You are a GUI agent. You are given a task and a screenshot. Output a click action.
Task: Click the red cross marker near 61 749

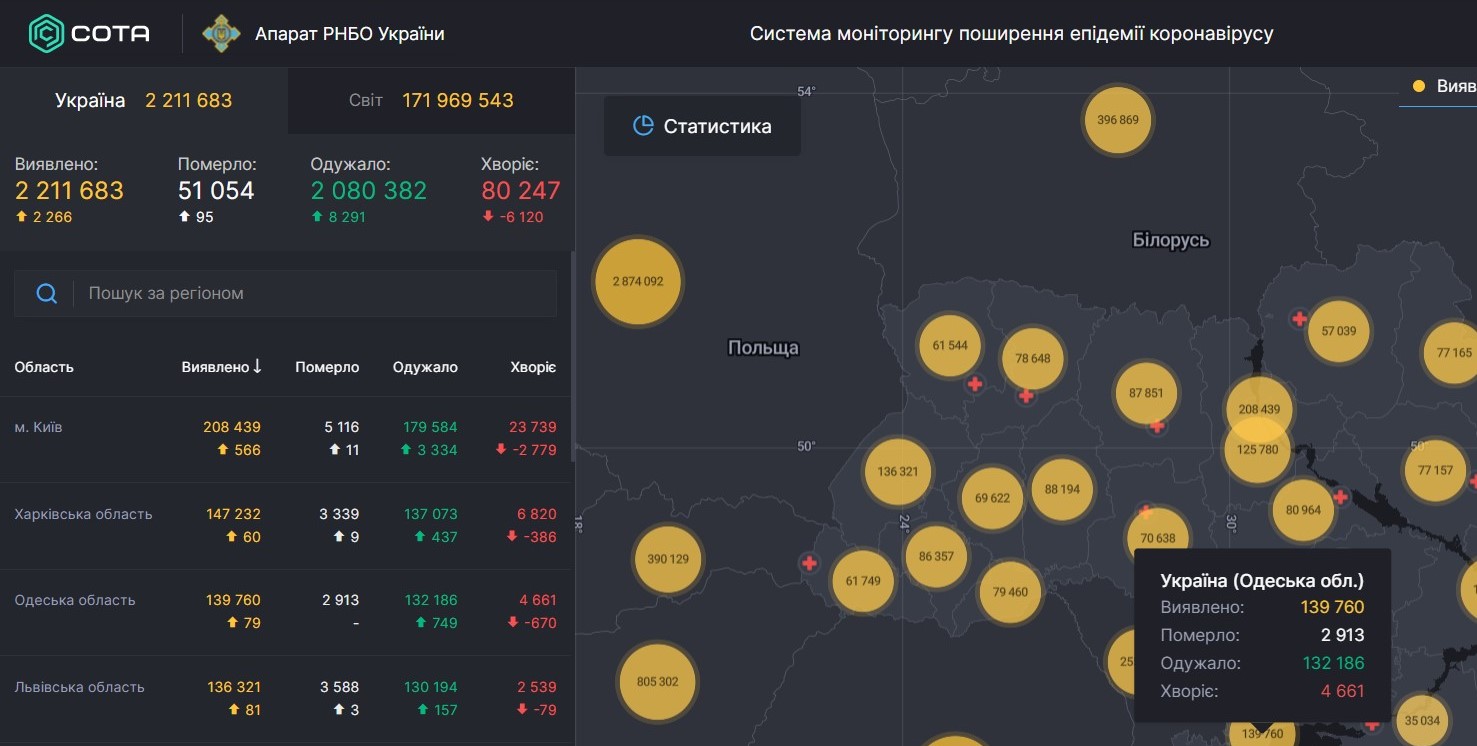click(x=809, y=563)
